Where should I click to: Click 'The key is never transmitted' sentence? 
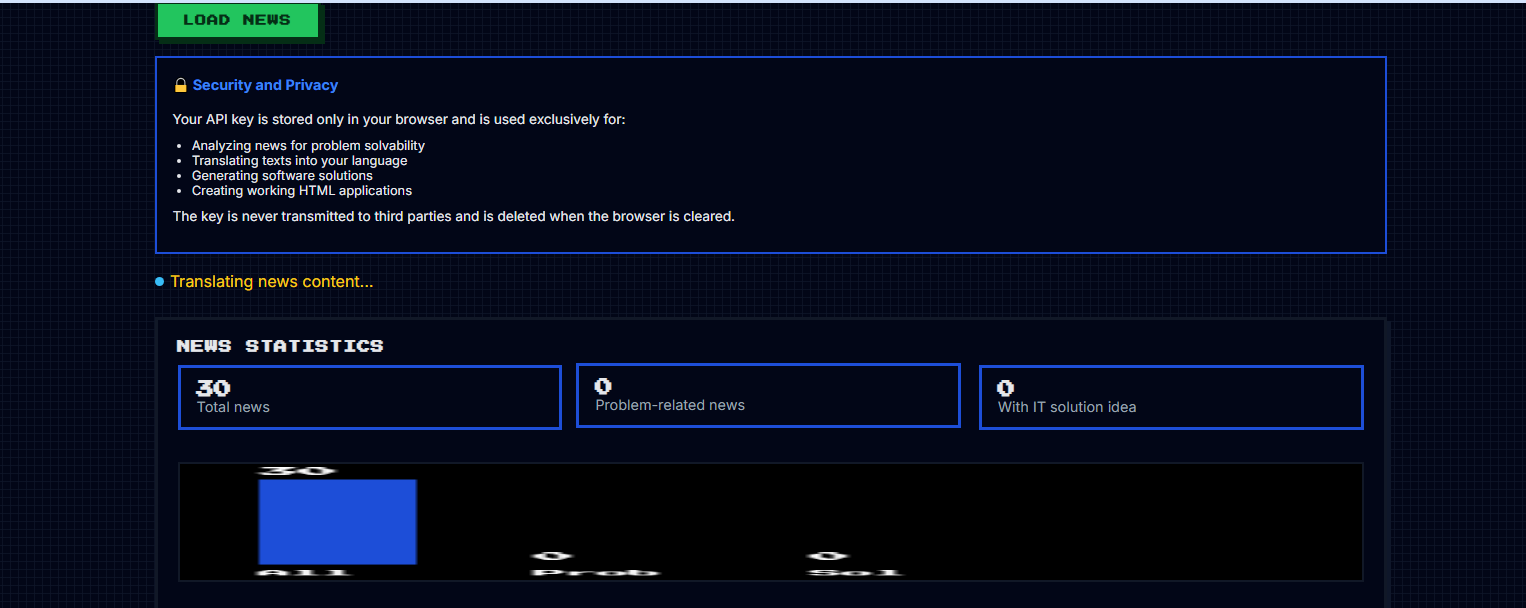pyautogui.click(x=454, y=216)
